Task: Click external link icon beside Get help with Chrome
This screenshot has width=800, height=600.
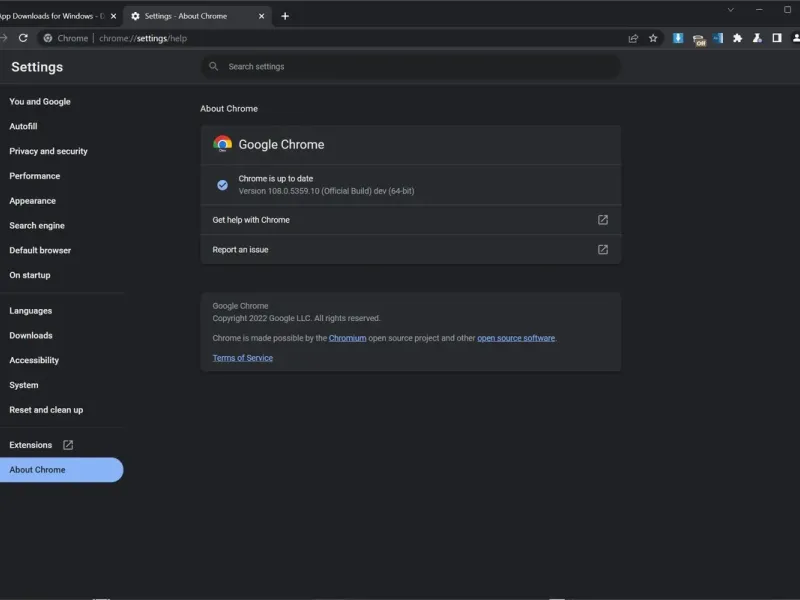Action: click(x=603, y=220)
